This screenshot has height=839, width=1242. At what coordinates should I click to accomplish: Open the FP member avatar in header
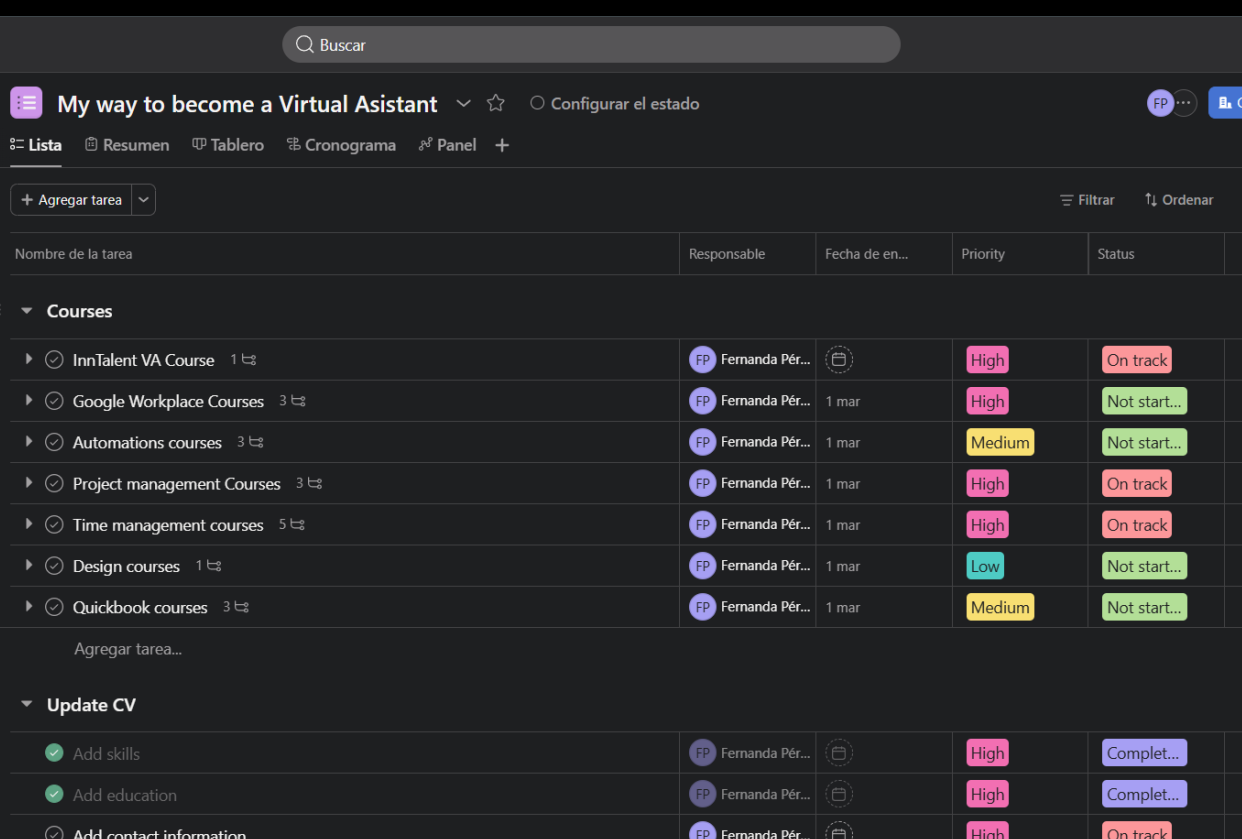tap(1160, 103)
